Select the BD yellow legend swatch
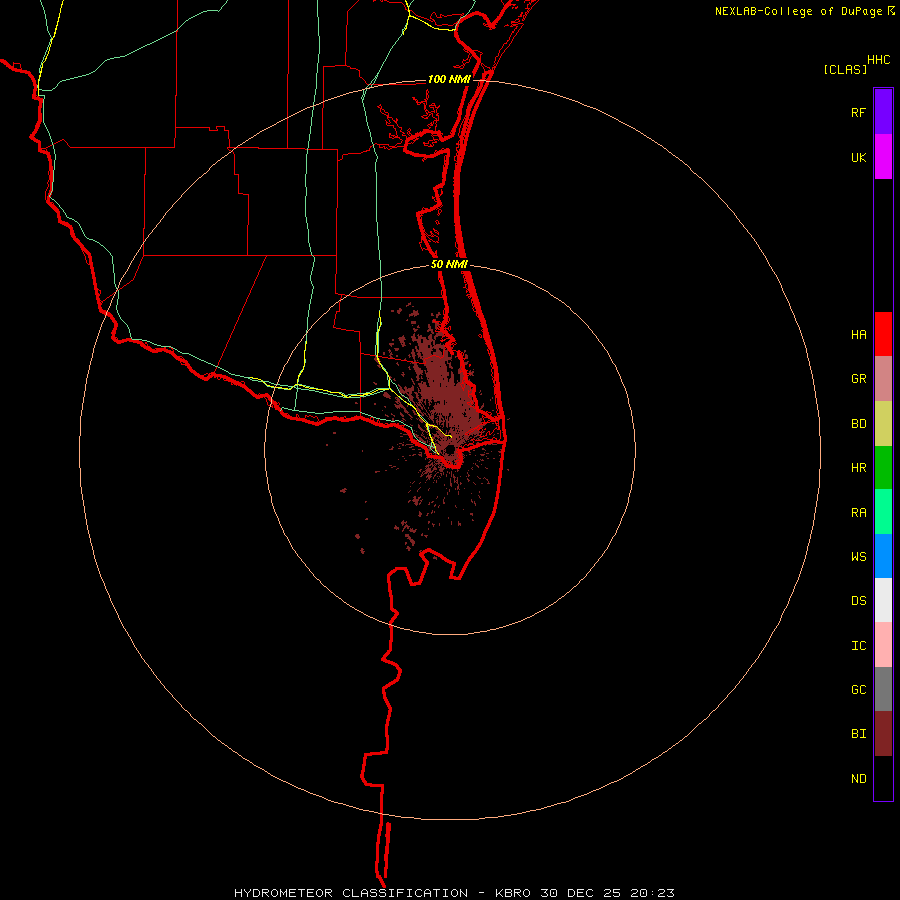 click(883, 424)
